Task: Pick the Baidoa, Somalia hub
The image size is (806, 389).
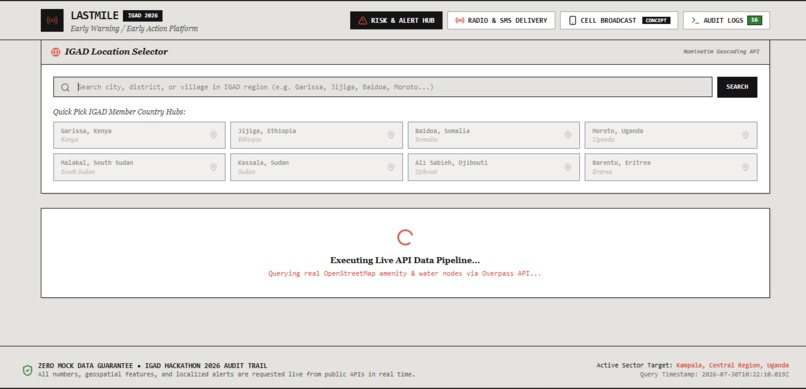Action: coord(493,135)
